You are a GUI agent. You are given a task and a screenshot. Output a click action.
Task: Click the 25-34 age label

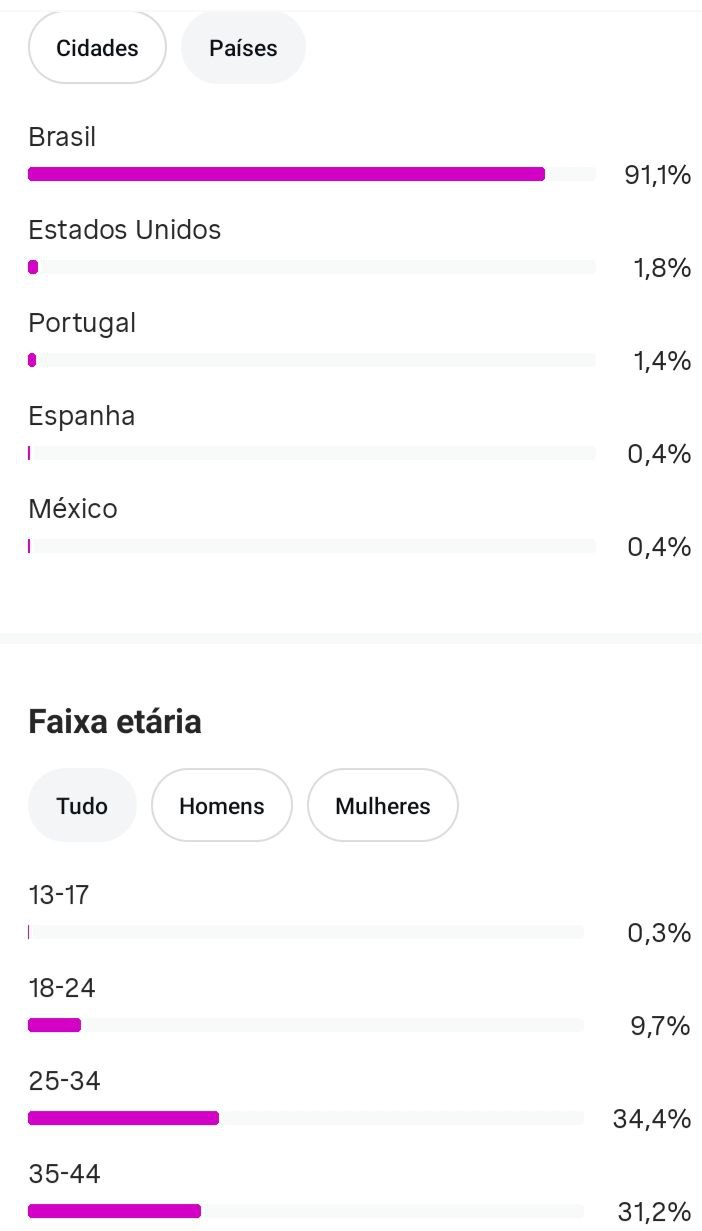click(x=64, y=1081)
